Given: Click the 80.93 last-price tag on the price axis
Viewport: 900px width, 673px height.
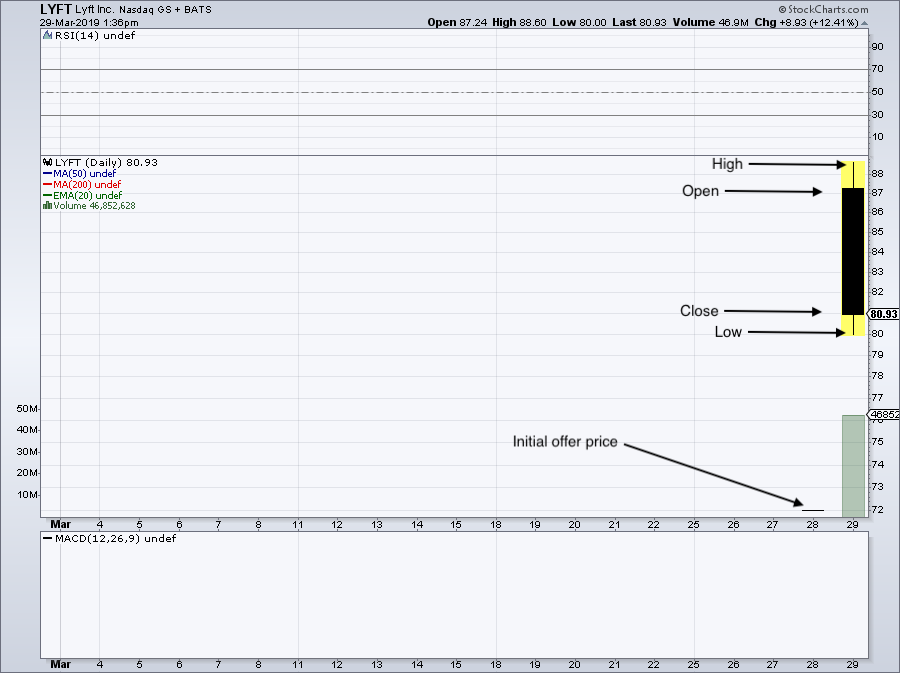Looking at the screenshot, I should (x=883, y=314).
